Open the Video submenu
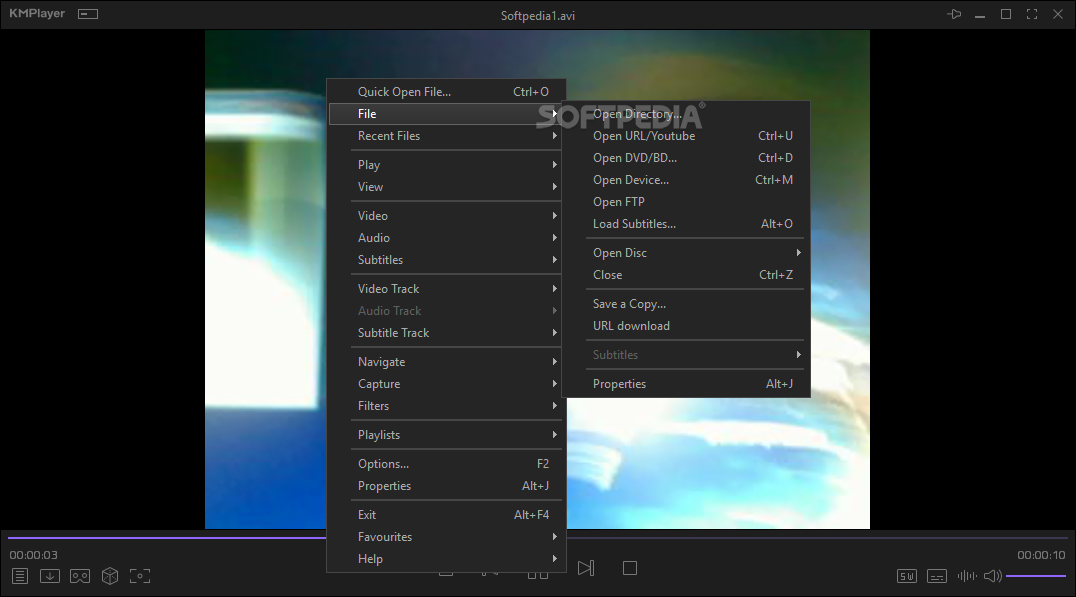Image resolution: width=1076 pixels, height=597 pixels. pos(446,215)
